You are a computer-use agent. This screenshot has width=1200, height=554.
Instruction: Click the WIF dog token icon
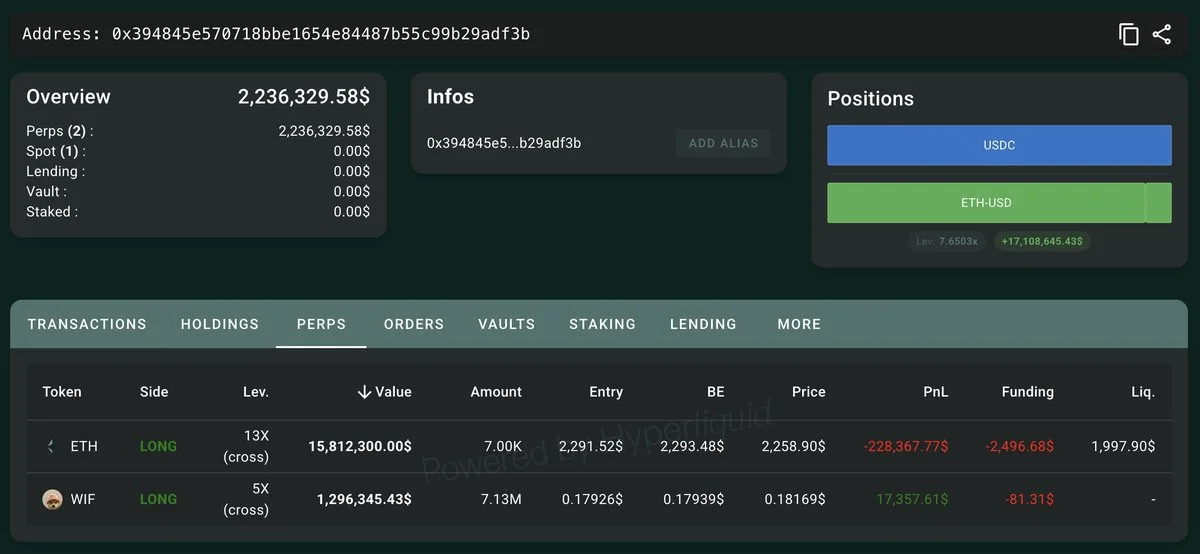point(52,499)
